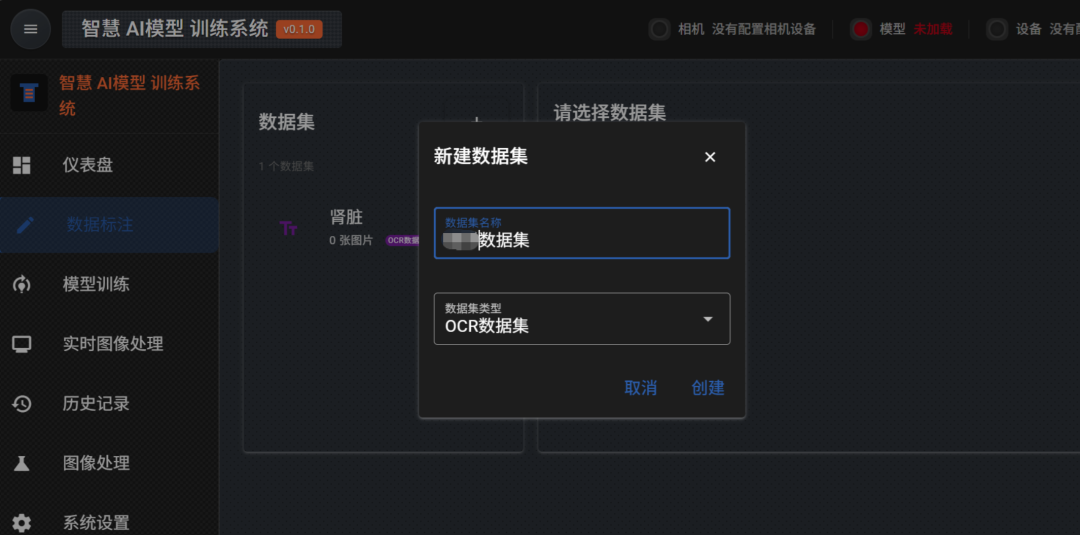Click the gear icon for 系统设置
This screenshot has height=535, width=1080.
[22, 523]
